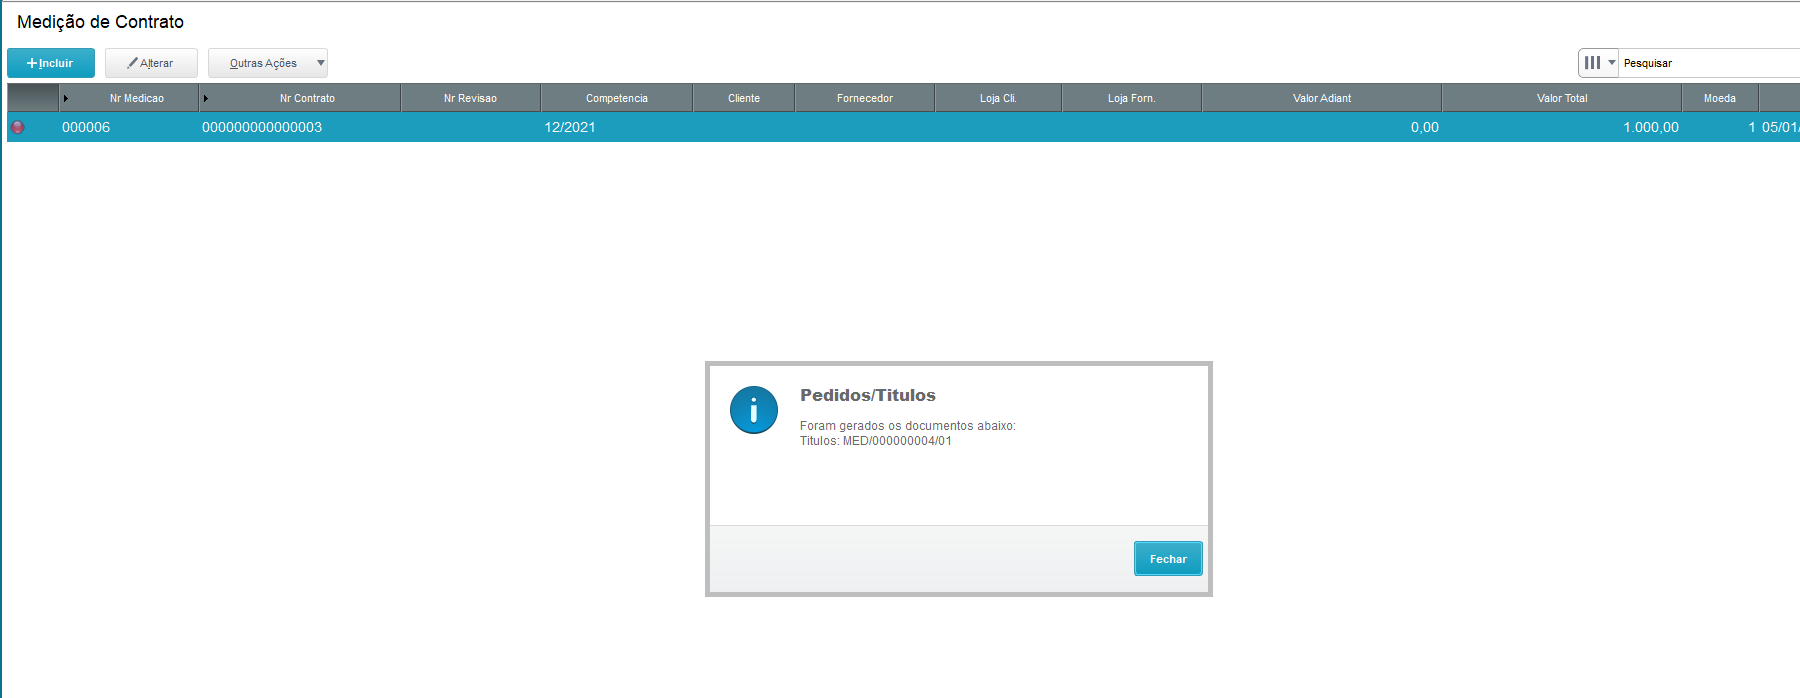Close the Pedidos/Titulos dialog with Fechar
This screenshot has height=698, width=1800.
1168,559
